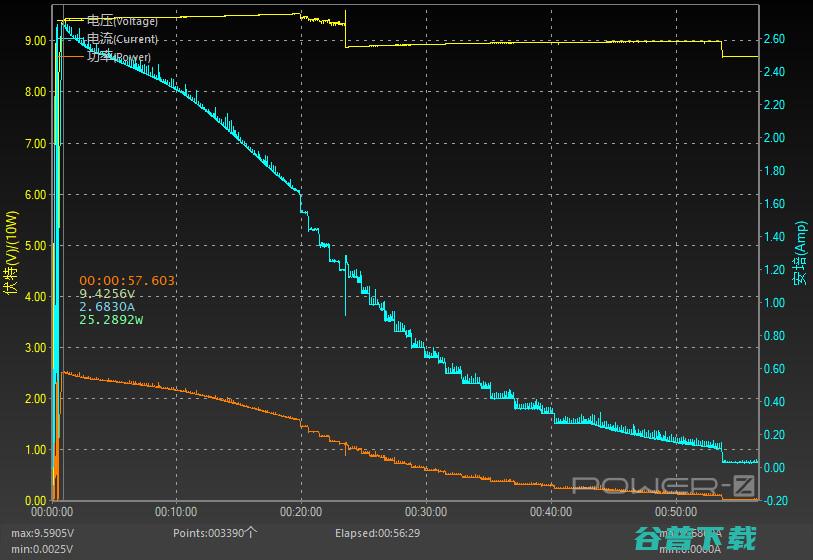The height and width of the screenshot is (560, 813).
Task: Click the 00:40:00 time axis label
Action: (x=551, y=512)
